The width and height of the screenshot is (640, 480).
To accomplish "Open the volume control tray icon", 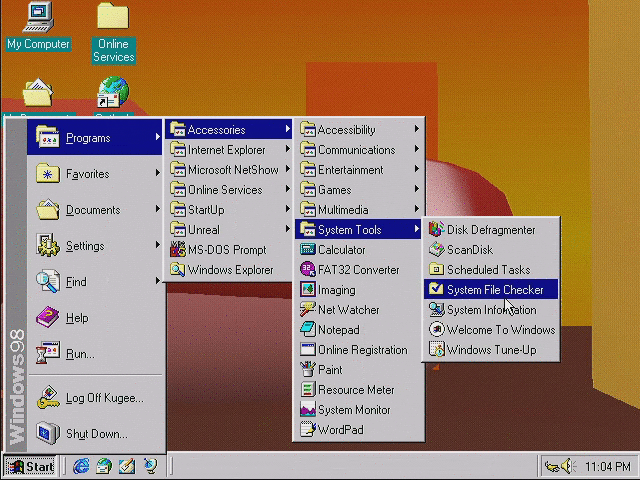I will pyautogui.click(x=568, y=466).
